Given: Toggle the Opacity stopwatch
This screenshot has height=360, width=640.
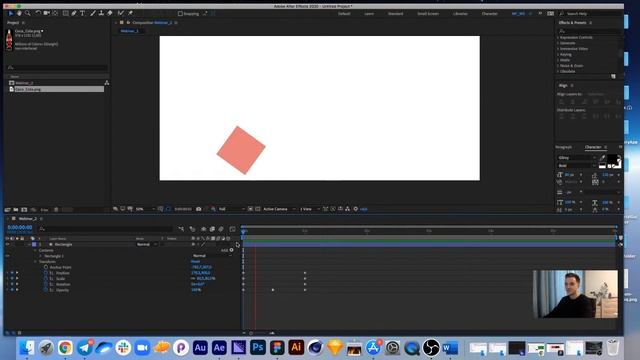Looking at the screenshot, I should 46,290.
